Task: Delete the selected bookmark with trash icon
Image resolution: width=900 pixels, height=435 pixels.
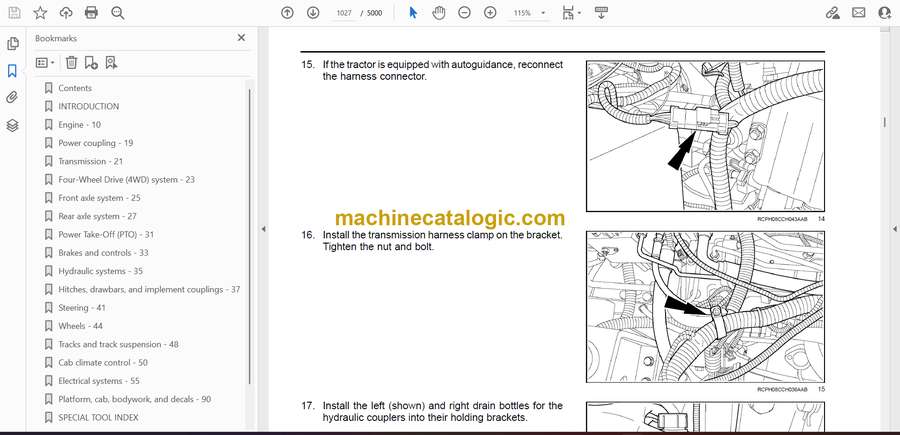Action: coord(71,62)
